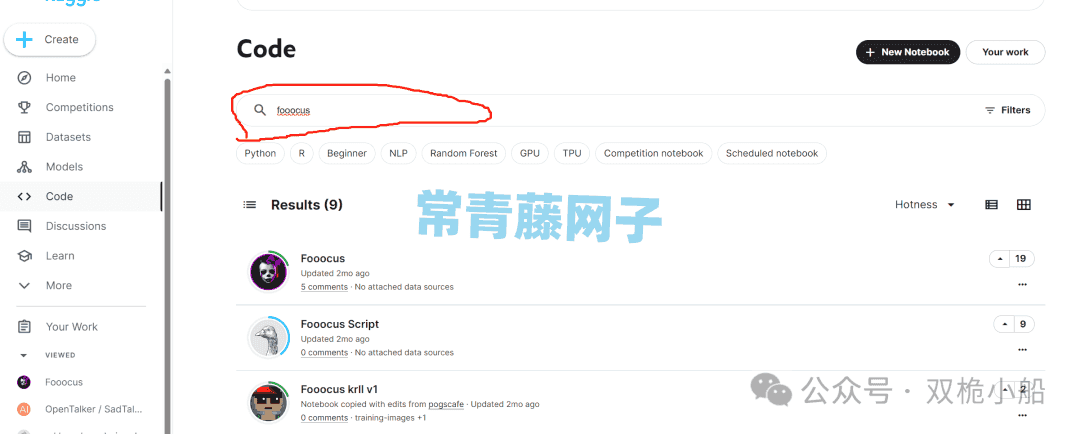The height and width of the screenshot is (434, 1080).
Task: Upvote the Fooocus notebook
Action: click(x=1000, y=259)
